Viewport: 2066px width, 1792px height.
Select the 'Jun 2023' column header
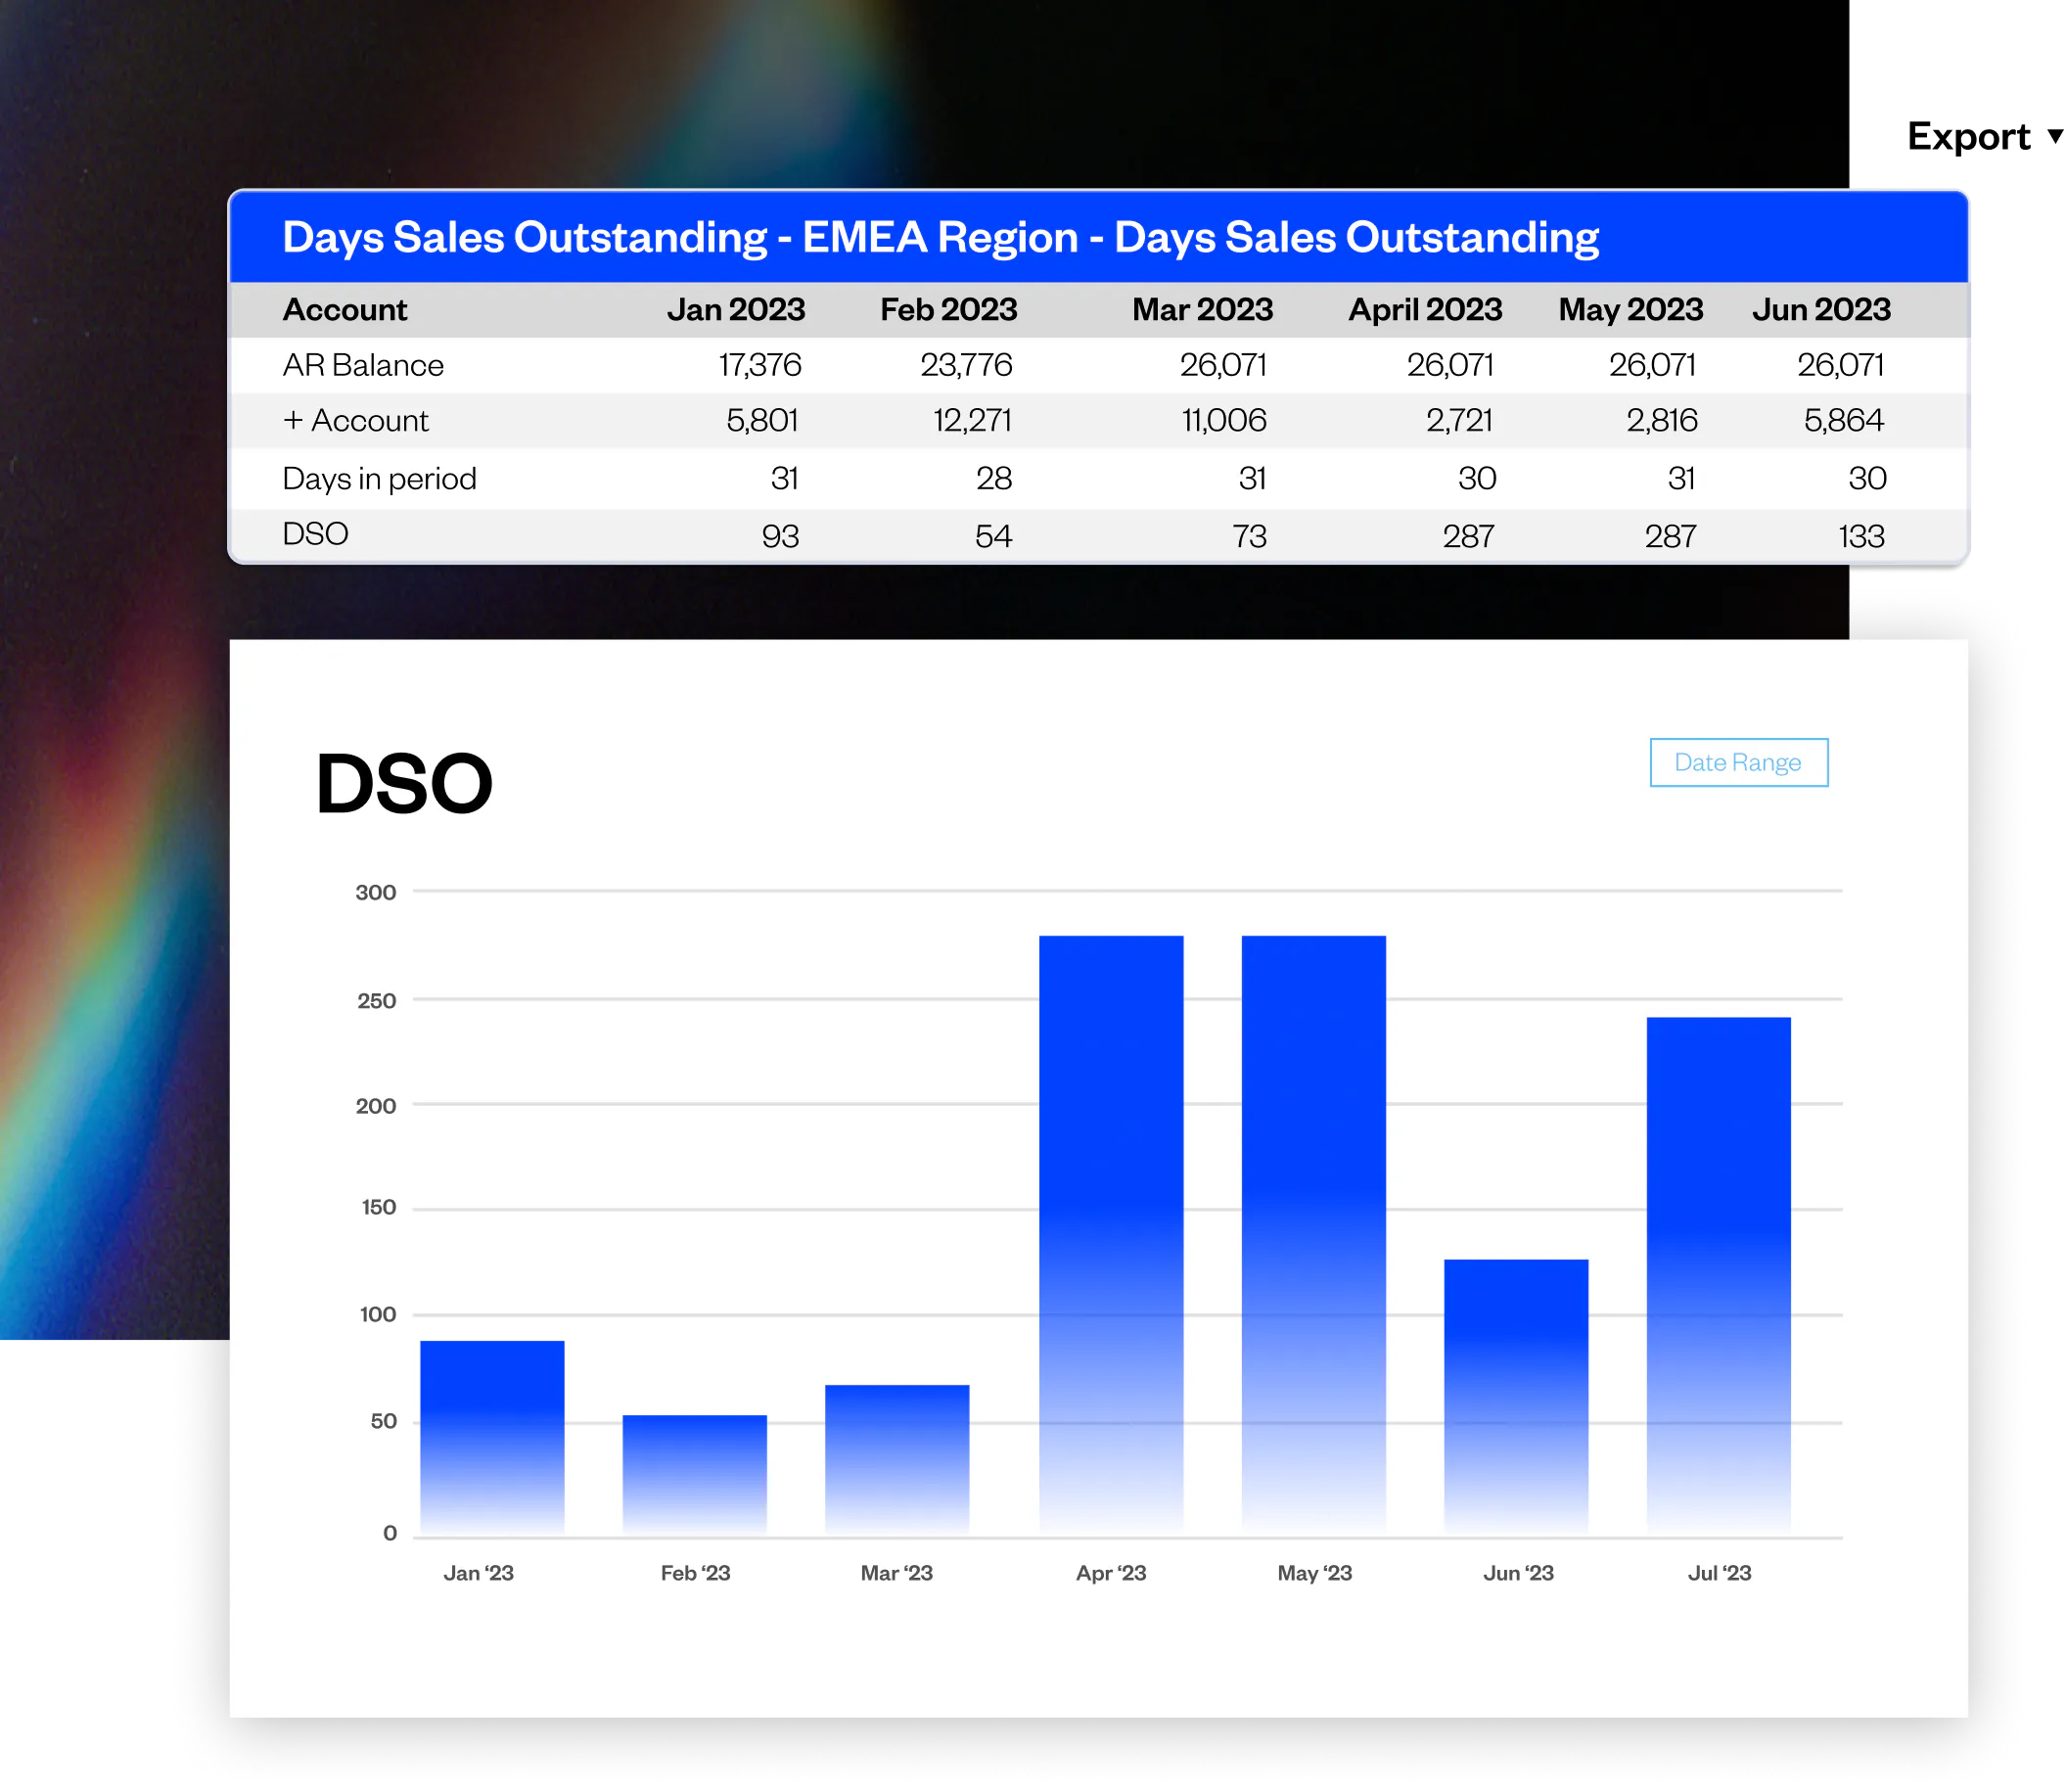1821,310
